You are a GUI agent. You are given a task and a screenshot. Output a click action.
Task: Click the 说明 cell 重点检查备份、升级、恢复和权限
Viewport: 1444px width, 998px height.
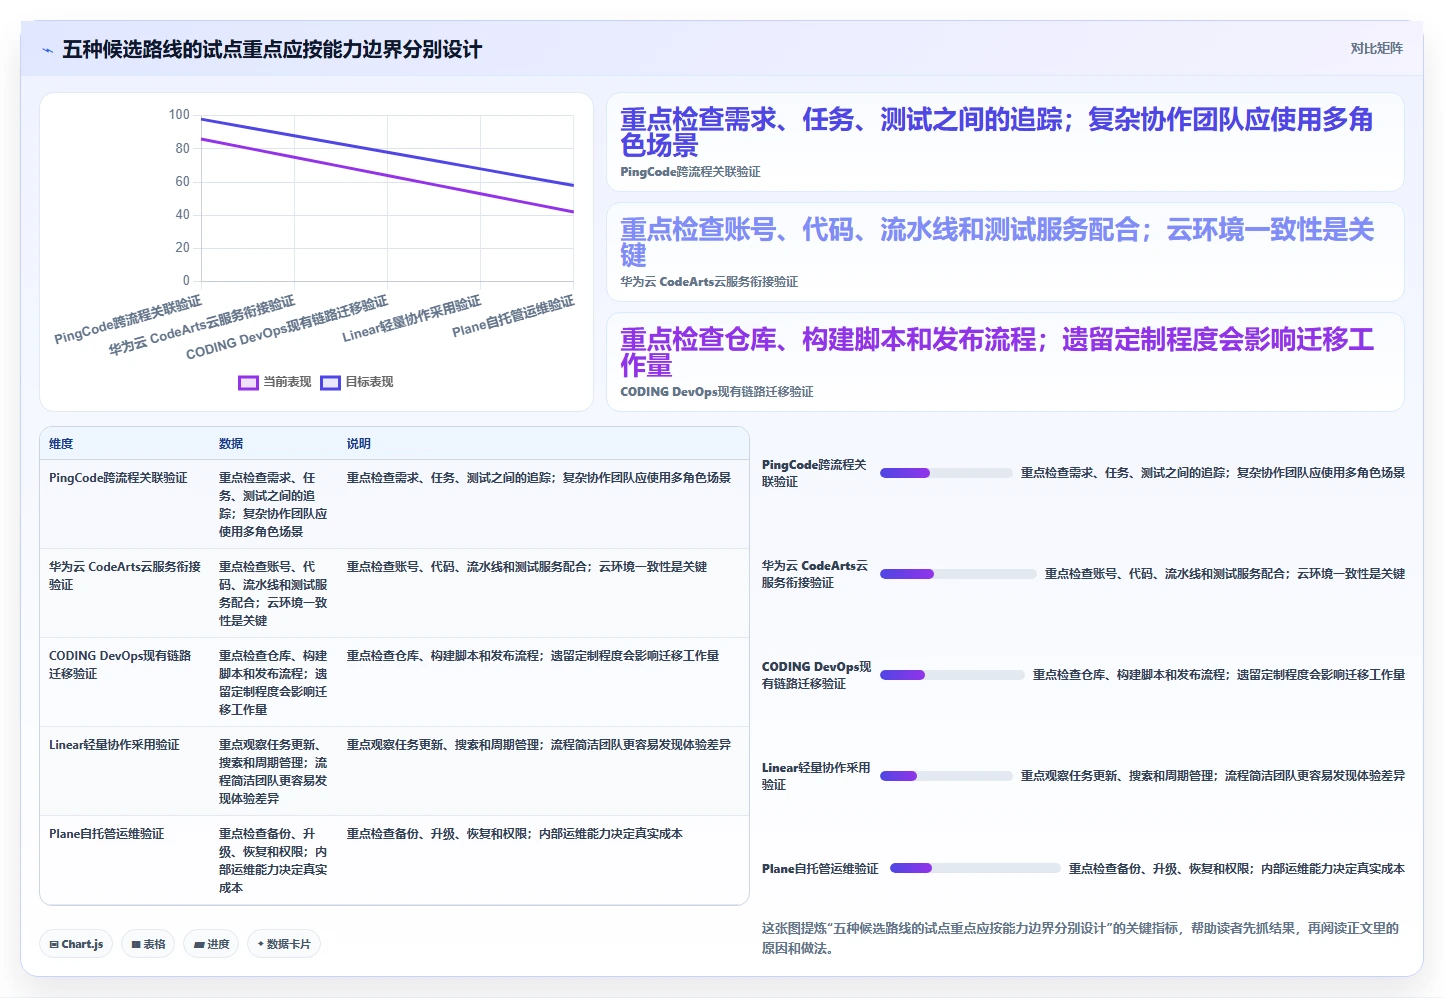click(515, 834)
